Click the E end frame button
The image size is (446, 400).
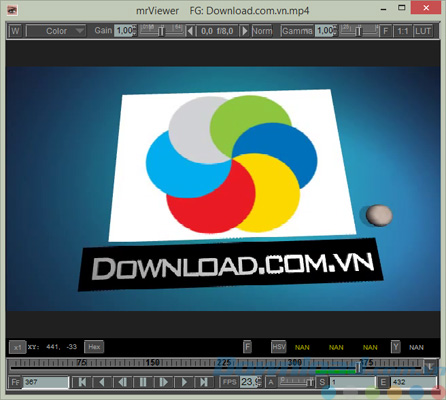pos(383,382)
